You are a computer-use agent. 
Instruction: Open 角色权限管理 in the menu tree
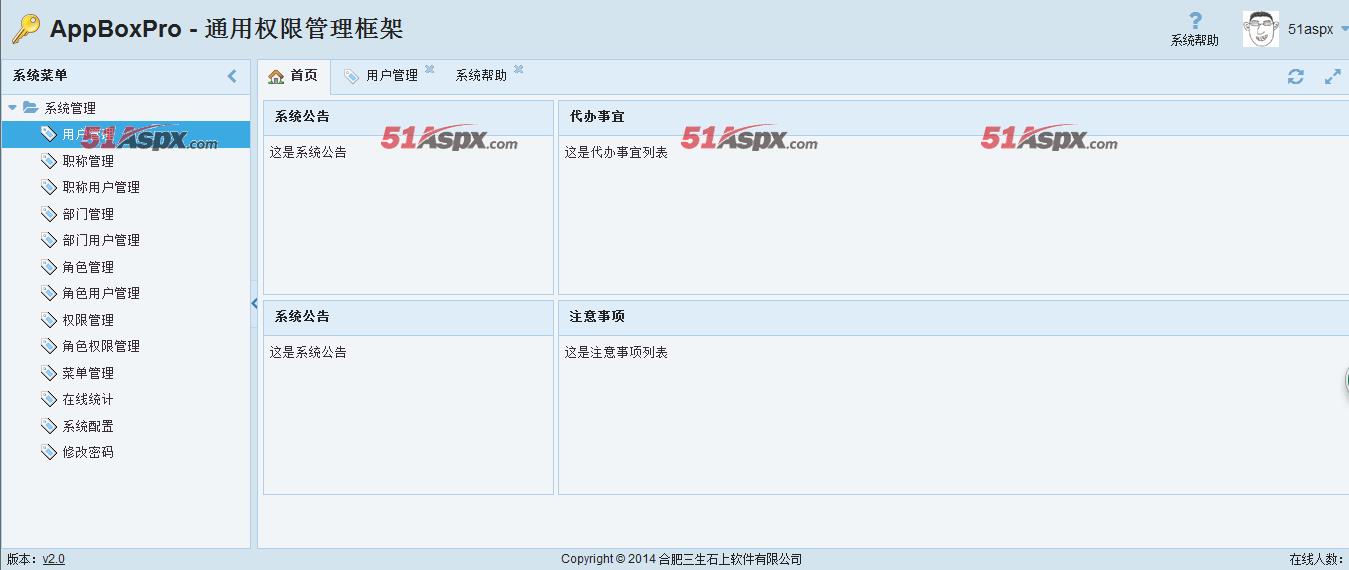click(x=101, y=346)
